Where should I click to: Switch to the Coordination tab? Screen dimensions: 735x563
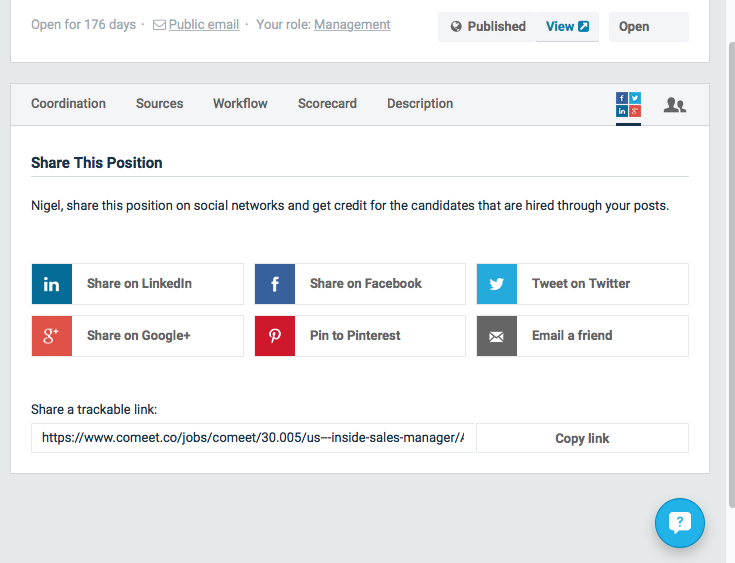(x=68, y=104)
